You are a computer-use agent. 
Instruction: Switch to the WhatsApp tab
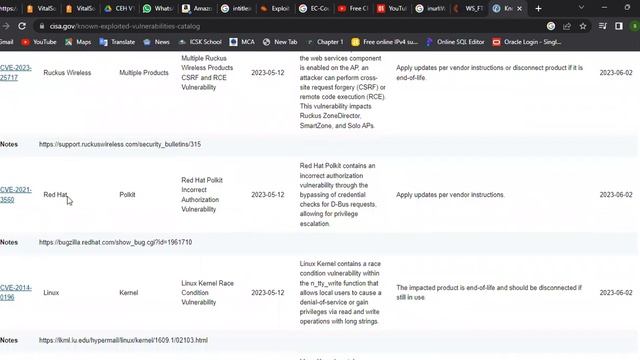pyautogui.click(x=158, y=8)
